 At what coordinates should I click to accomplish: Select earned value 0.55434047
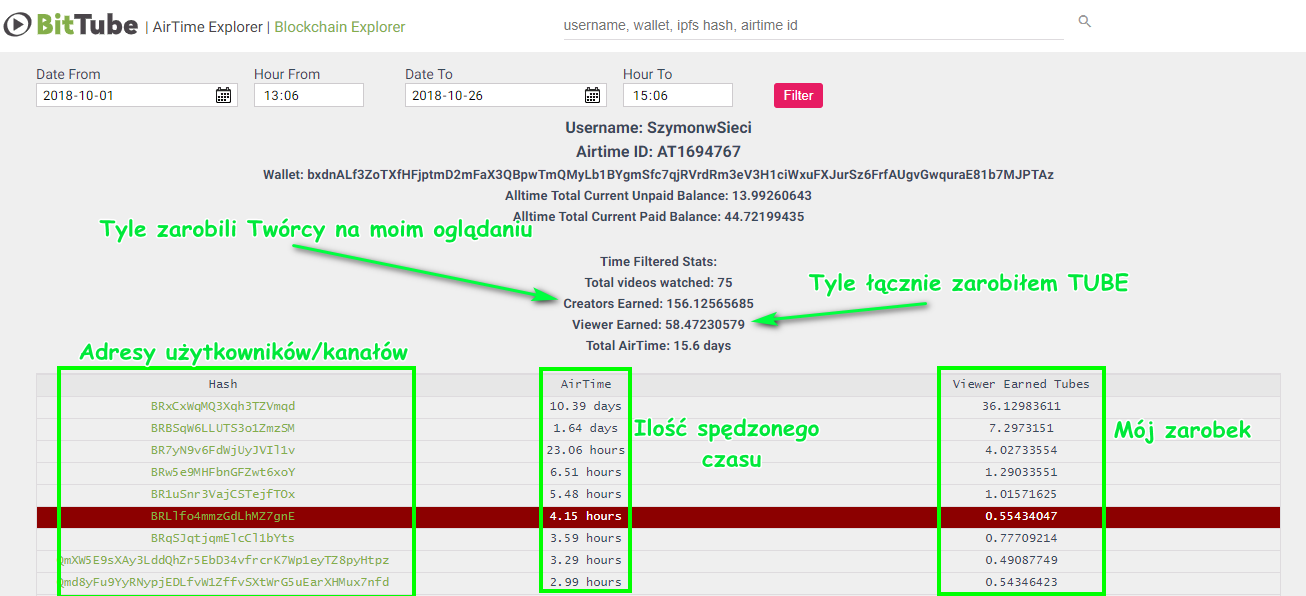point(1021,516)
